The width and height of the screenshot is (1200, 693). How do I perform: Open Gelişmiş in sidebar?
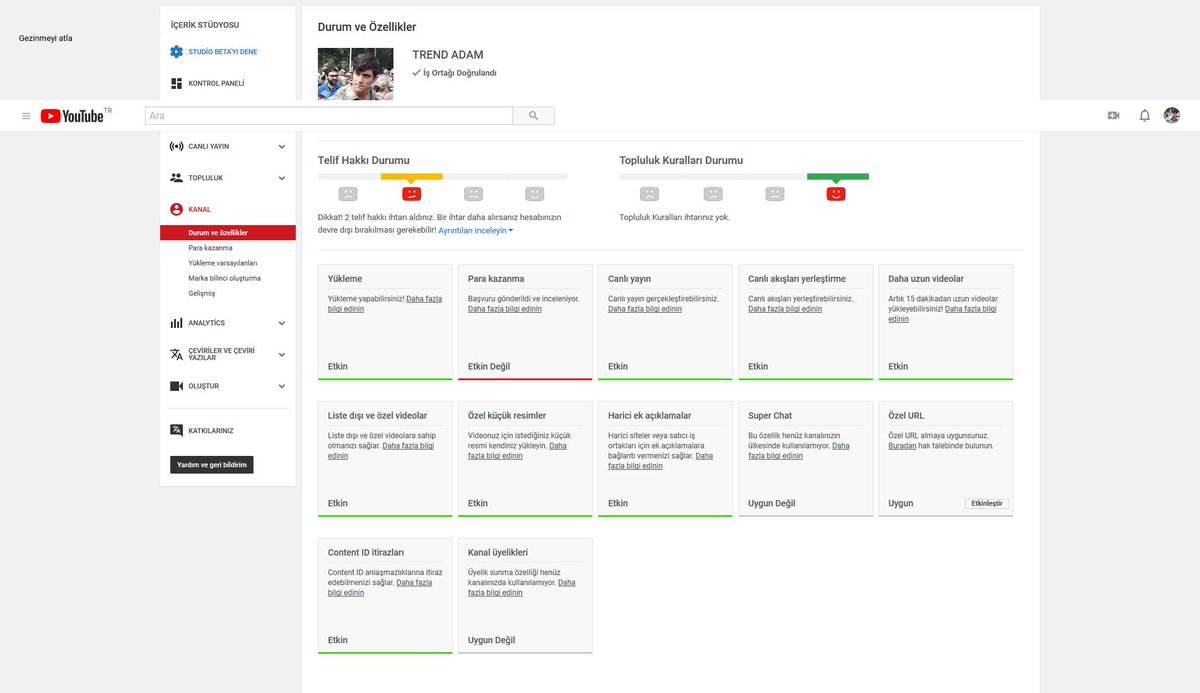click(201, 293)
